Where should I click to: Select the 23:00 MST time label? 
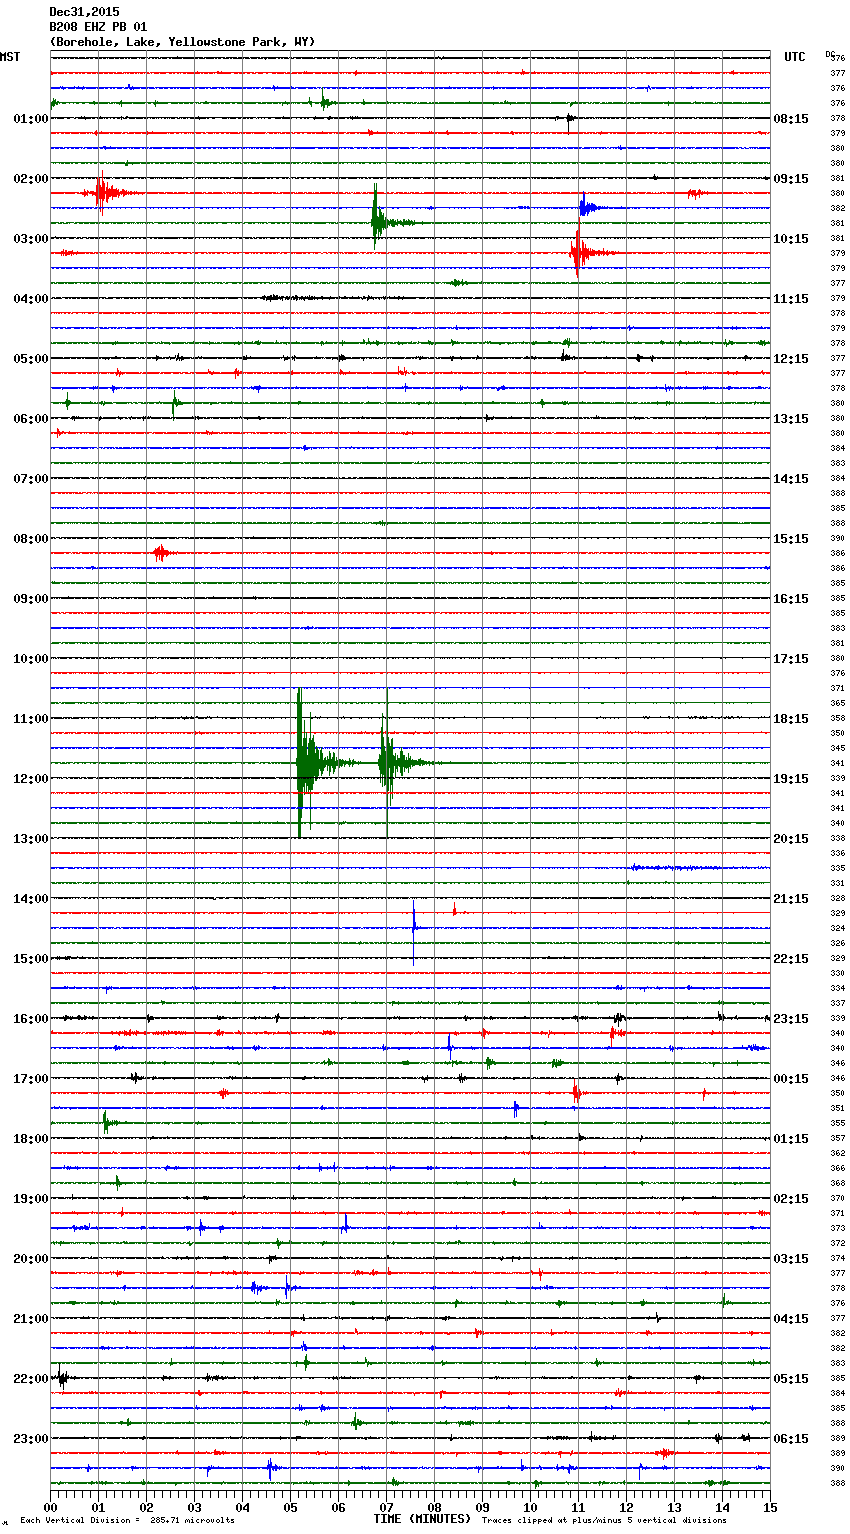[31, 1439]
